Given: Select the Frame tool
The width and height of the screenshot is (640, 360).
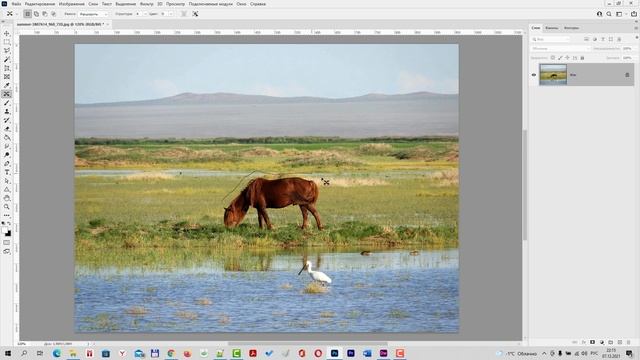Looking at the screenshot, I should point(7,77).
